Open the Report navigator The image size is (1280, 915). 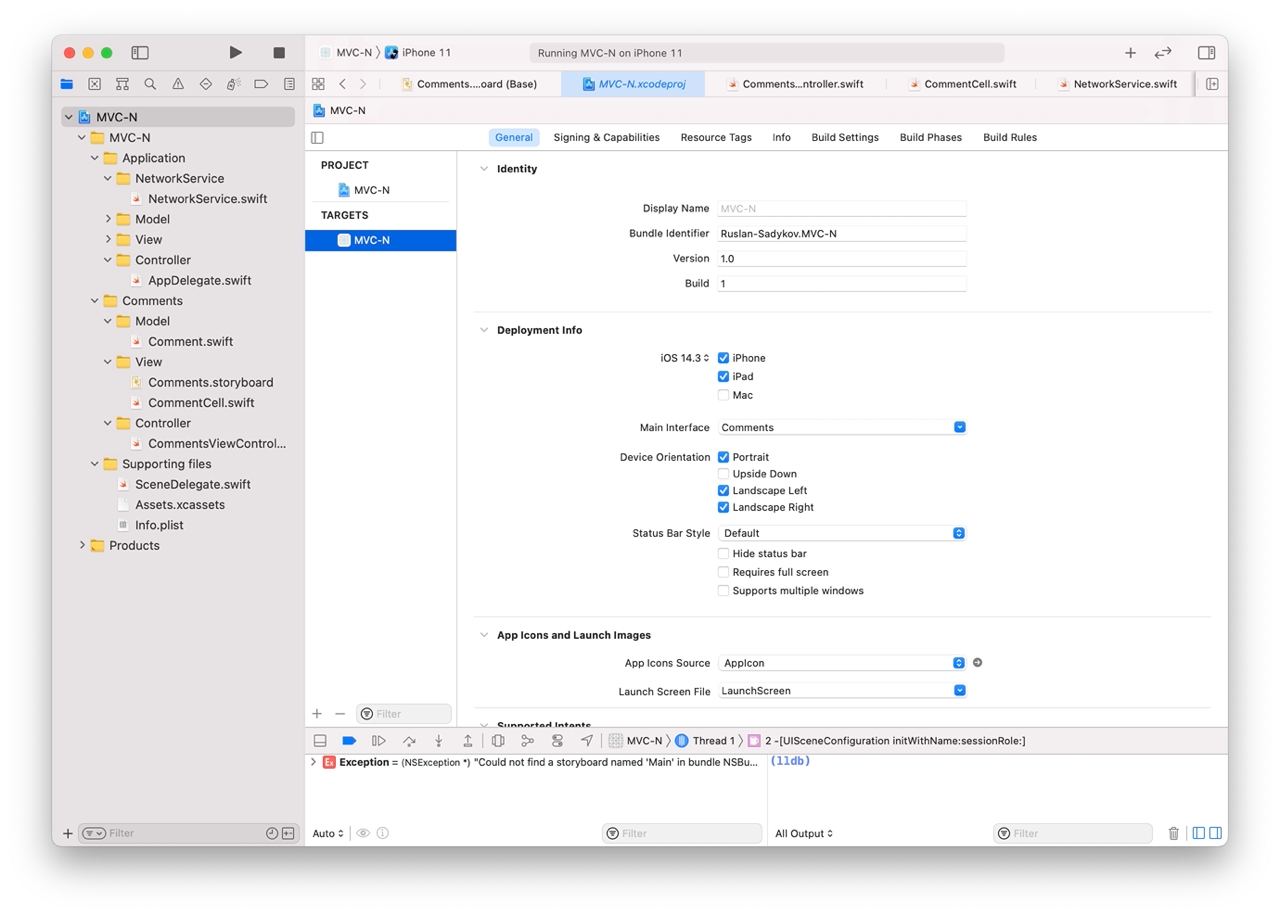[289, 84]
